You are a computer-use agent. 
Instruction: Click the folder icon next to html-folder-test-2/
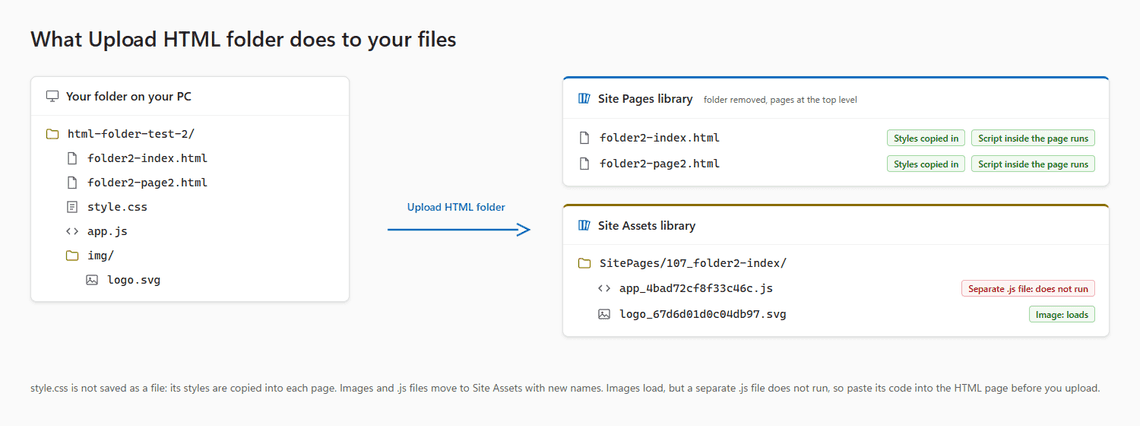pyautogui.click(x=52, y=134)
